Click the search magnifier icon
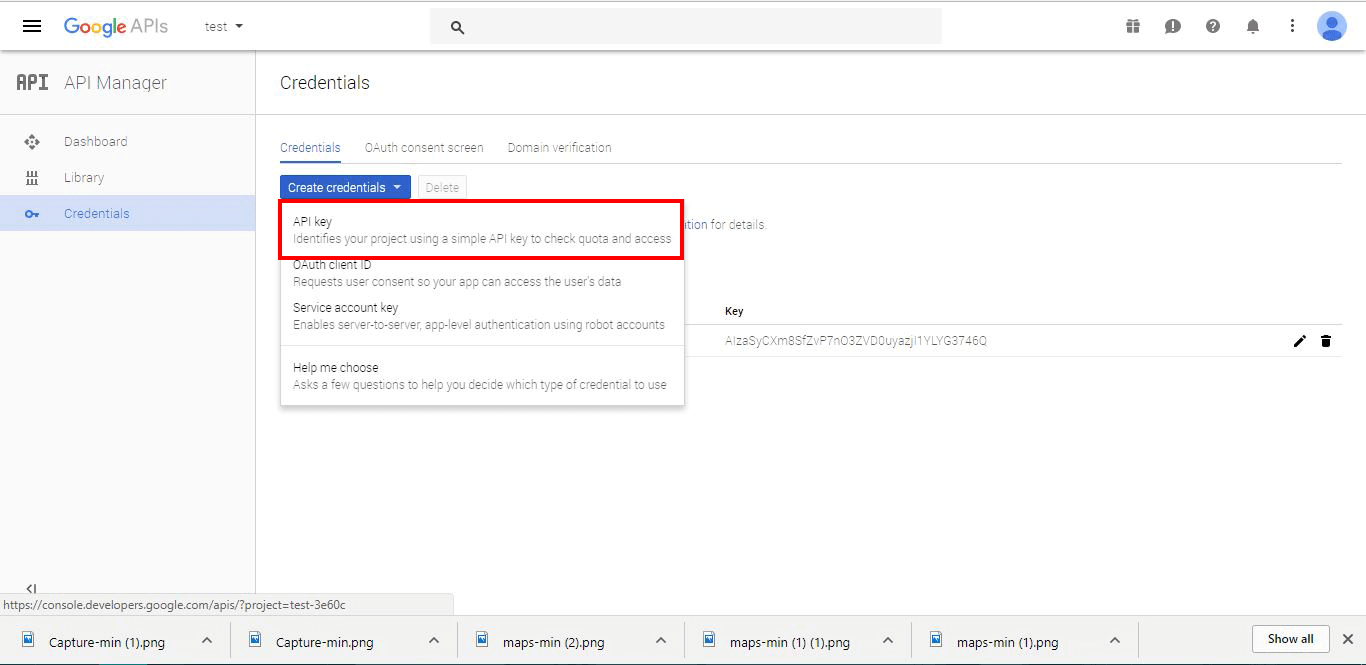 (458, 28)
